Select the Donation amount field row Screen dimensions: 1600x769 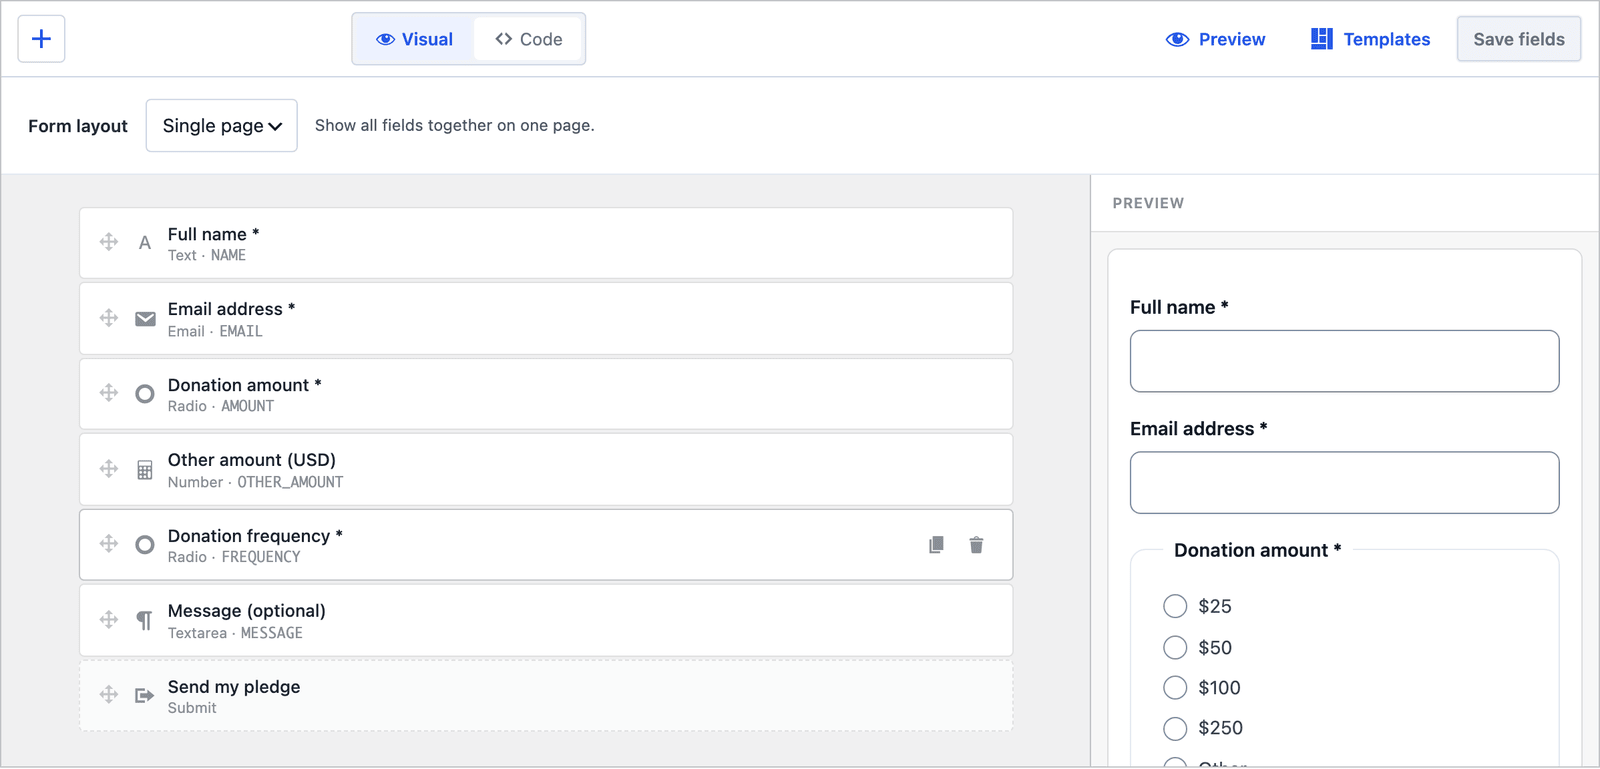click(546, 394)
